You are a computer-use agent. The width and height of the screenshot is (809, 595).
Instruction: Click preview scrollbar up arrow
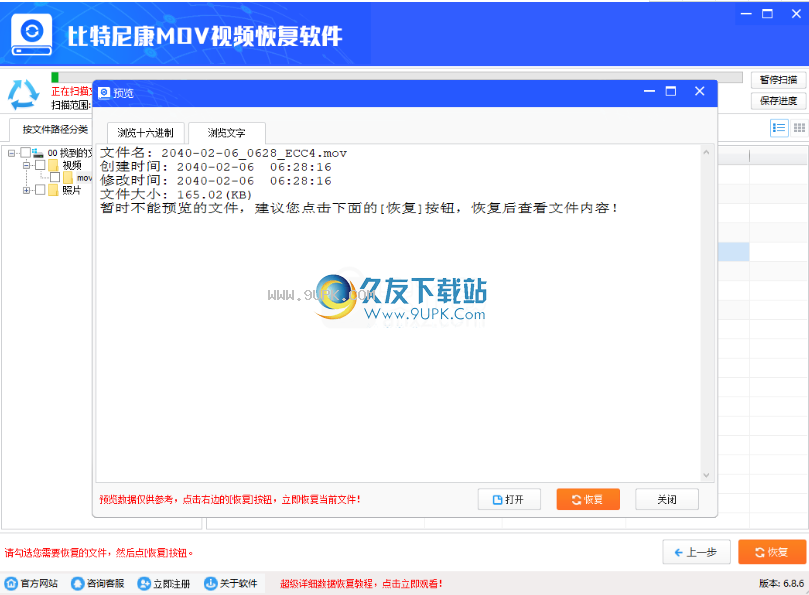[x=706, y=152]
